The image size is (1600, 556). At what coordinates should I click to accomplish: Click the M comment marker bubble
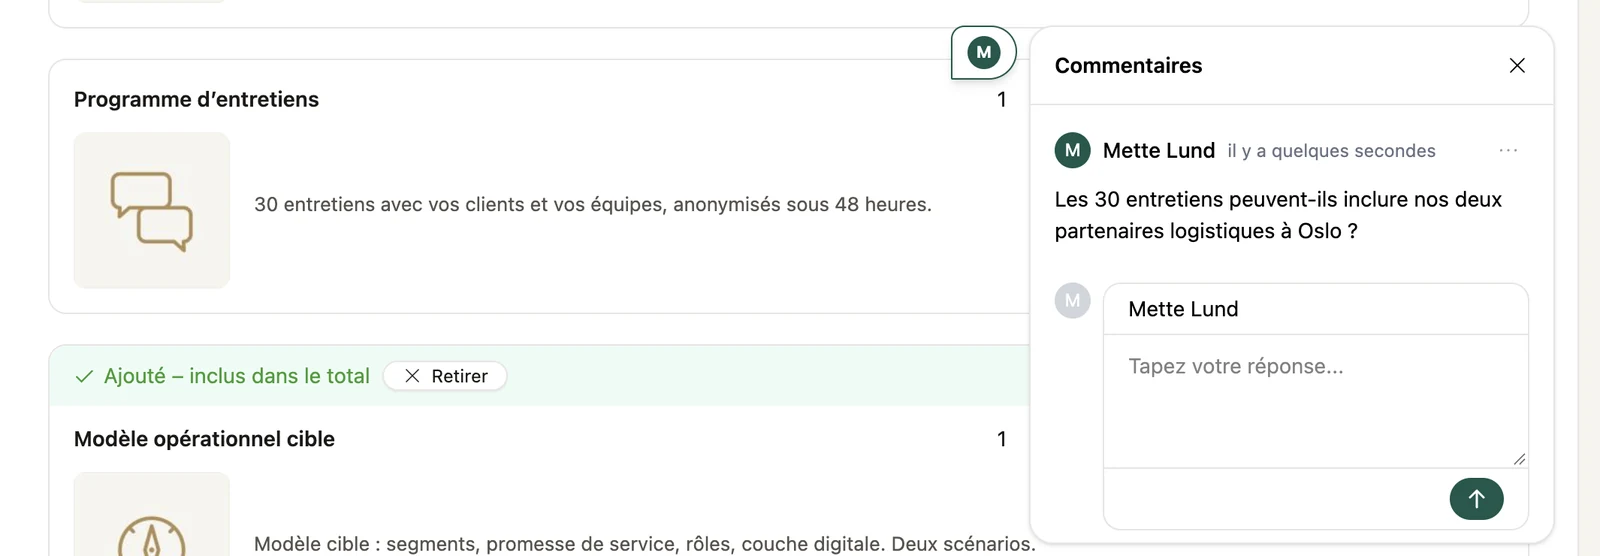[x=984, y=52]
